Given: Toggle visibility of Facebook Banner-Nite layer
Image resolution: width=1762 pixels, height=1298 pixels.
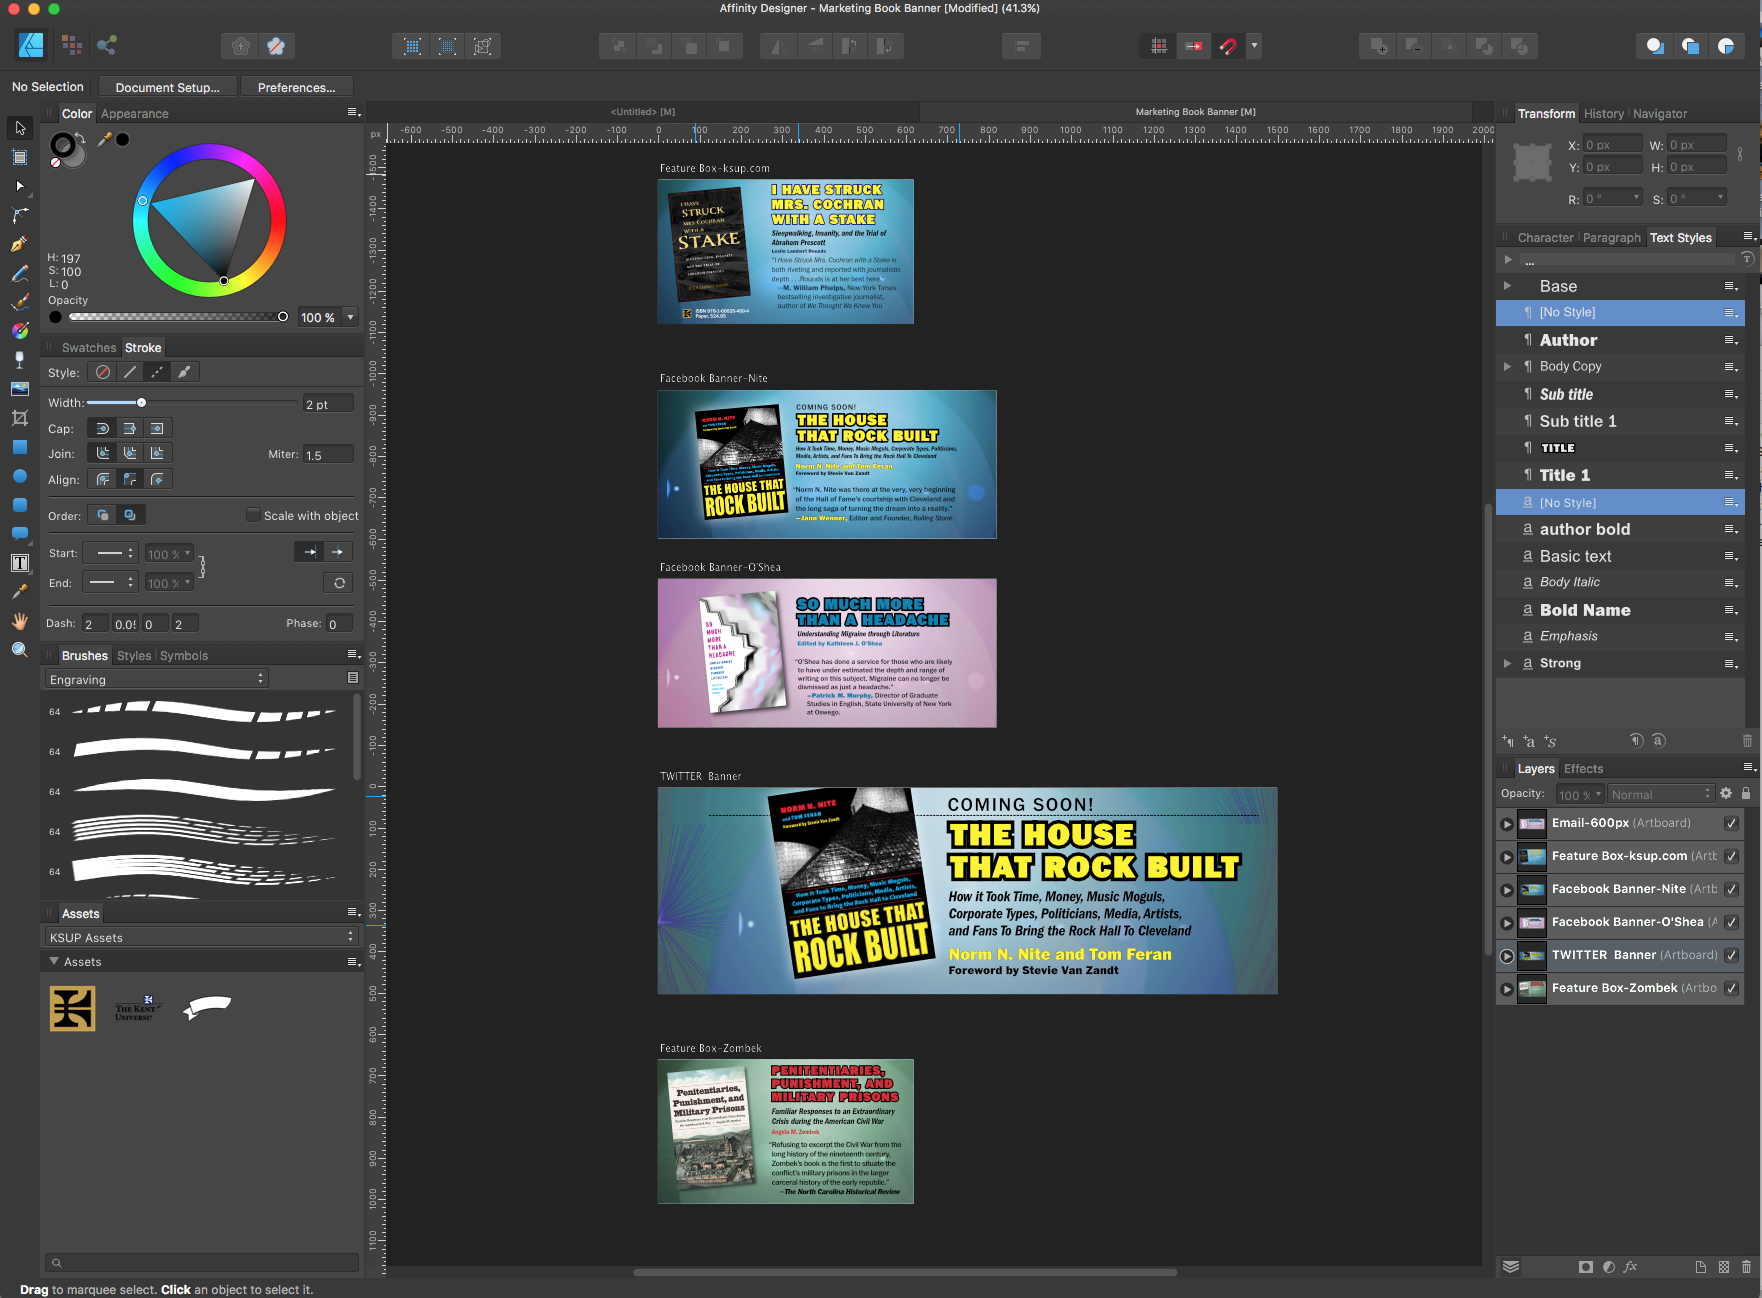Looking at the screenshot, I should click(x=1731, y=889).
